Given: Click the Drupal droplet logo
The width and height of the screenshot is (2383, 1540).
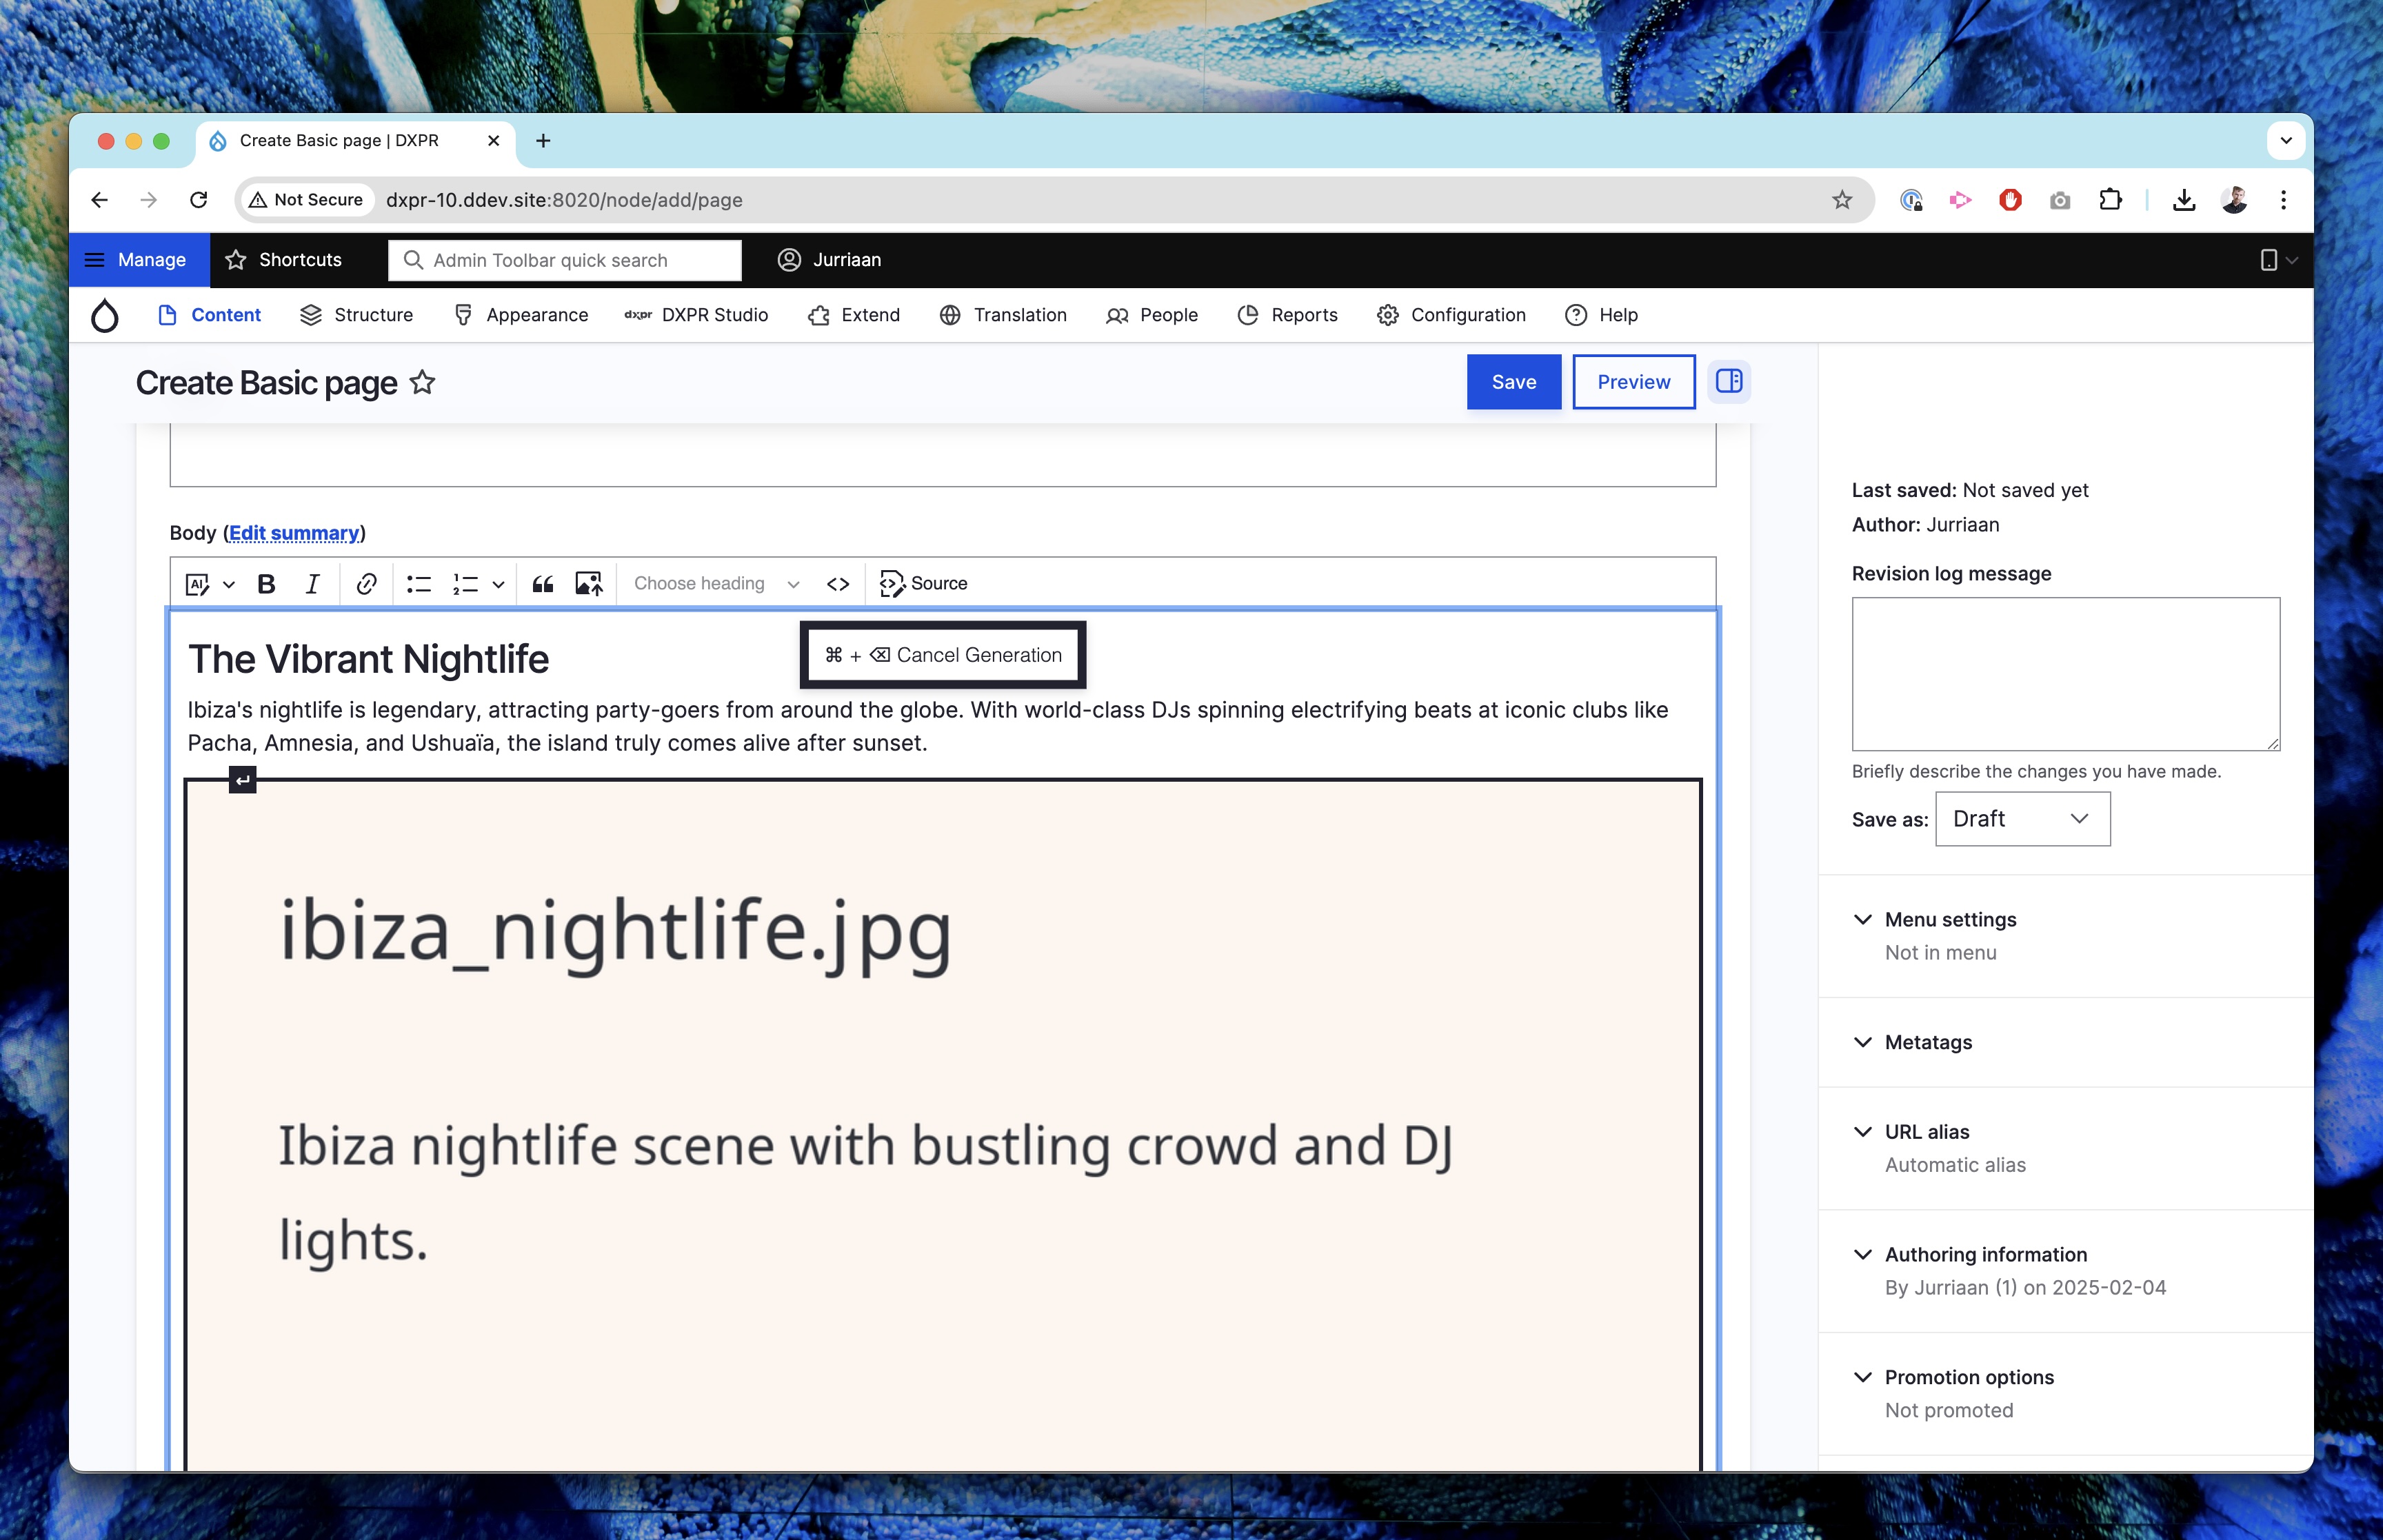Looking at the screenshot, I should (105, 315).
